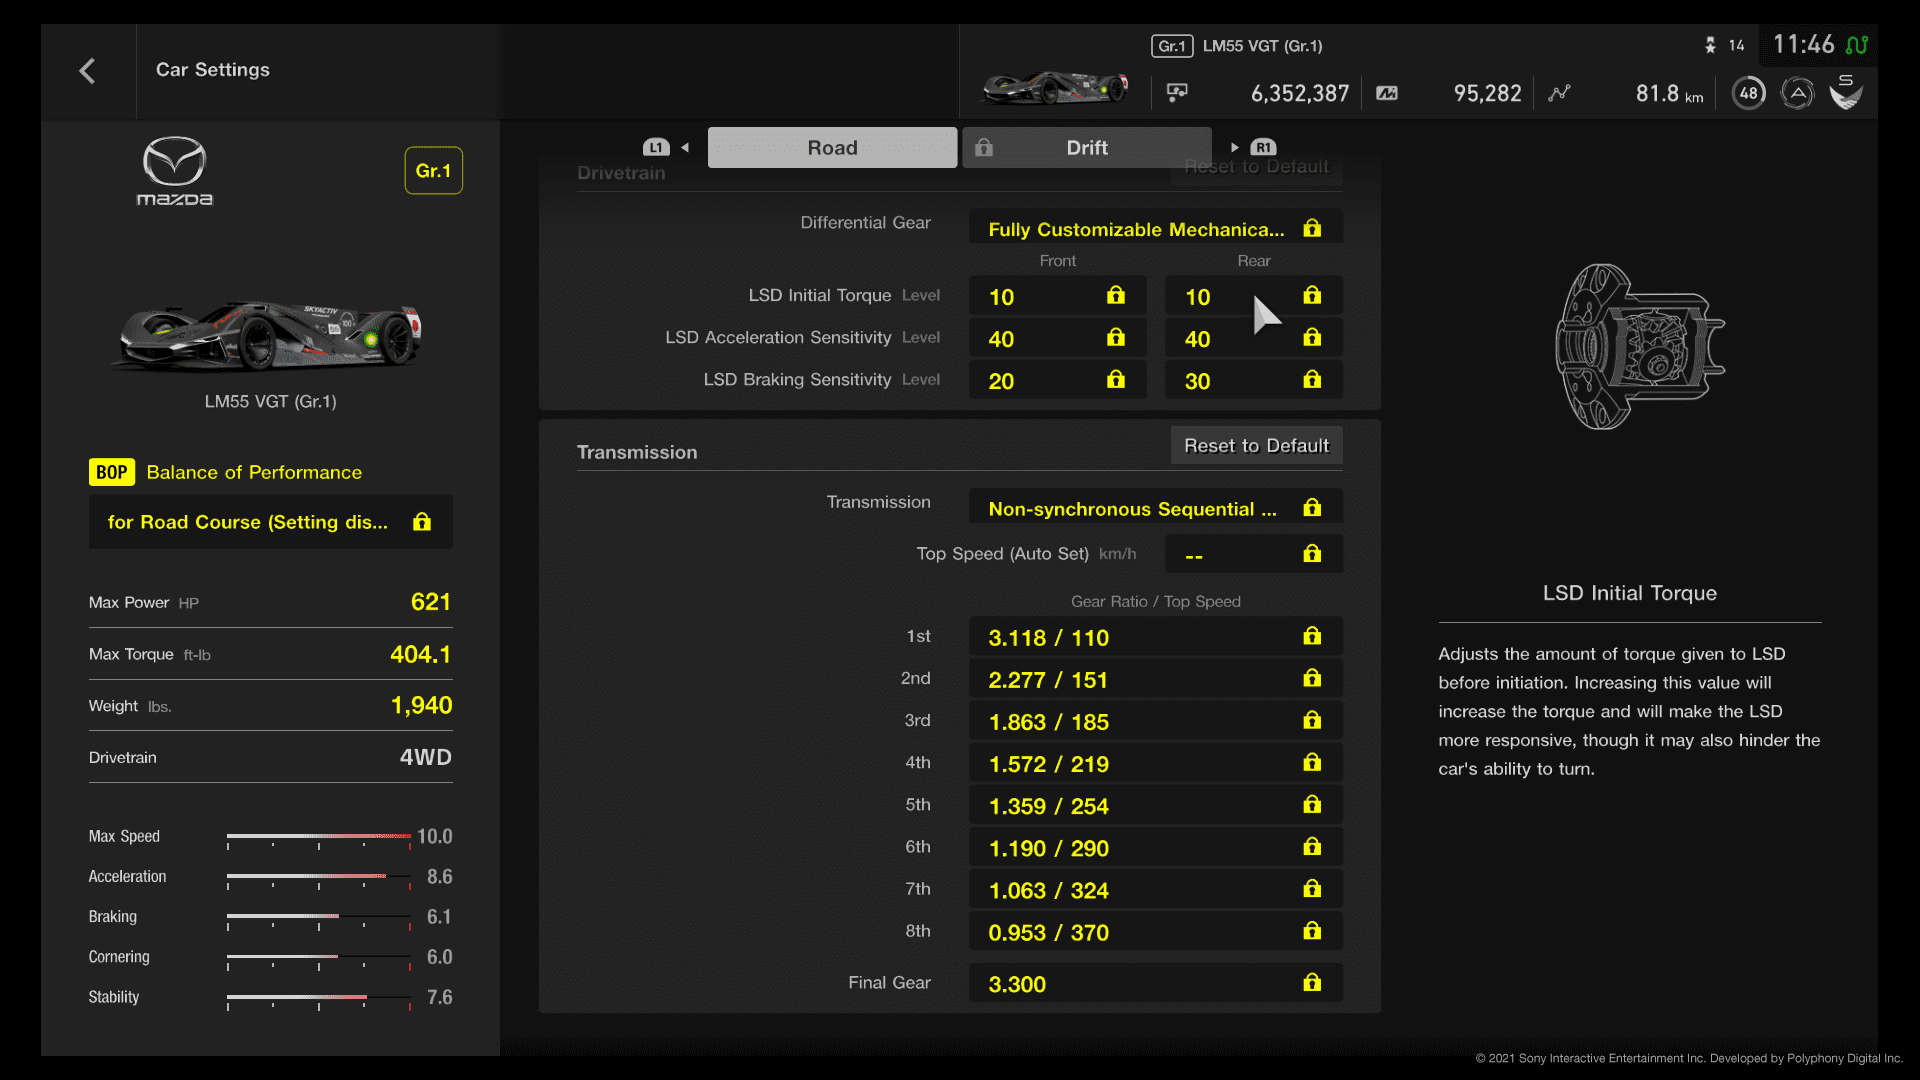Click the mileage points icon beside 95,282
Viewport: 1920px width, 1080px height.
pos(1387,93)
